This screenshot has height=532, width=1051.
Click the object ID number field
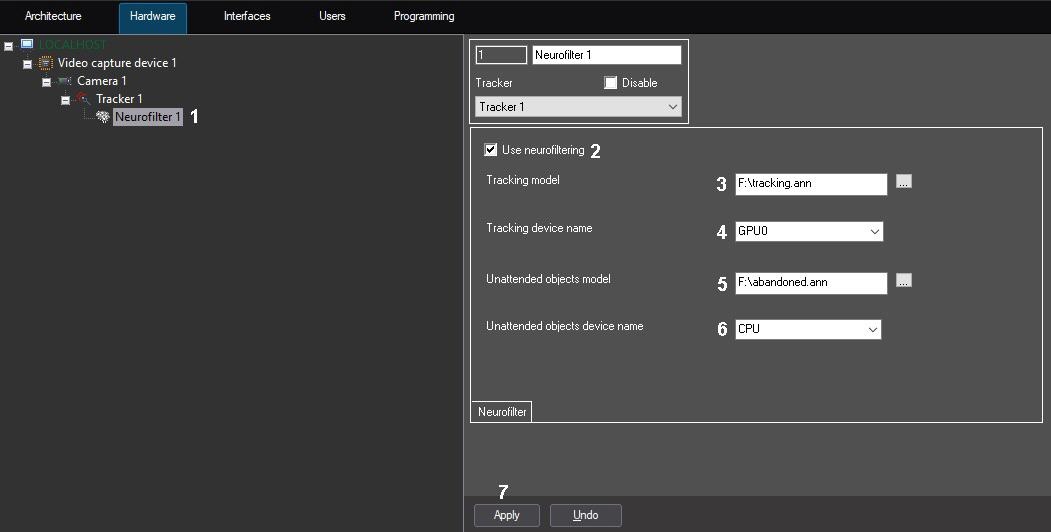(501, 55)
